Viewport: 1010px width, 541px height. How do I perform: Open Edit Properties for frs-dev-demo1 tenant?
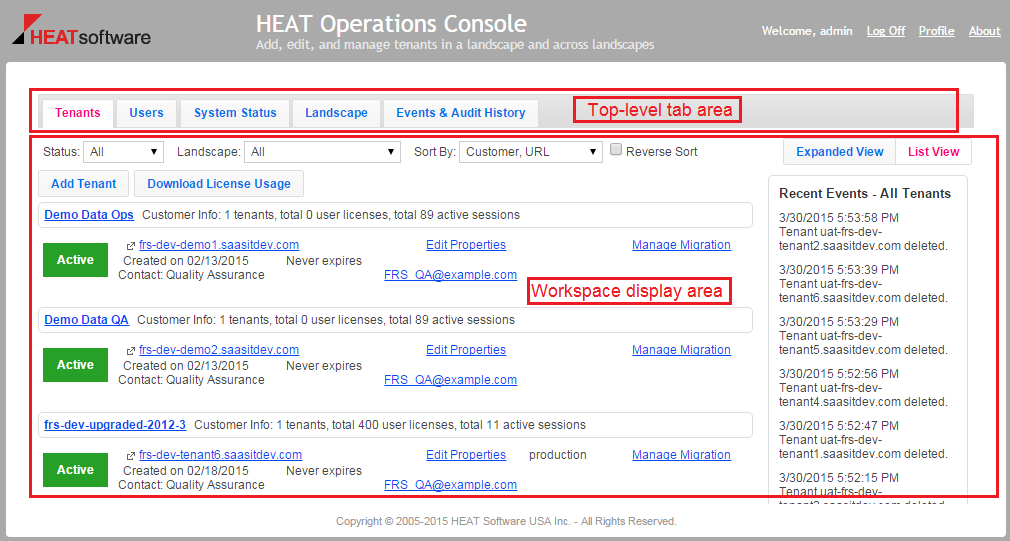click(466, 245)
